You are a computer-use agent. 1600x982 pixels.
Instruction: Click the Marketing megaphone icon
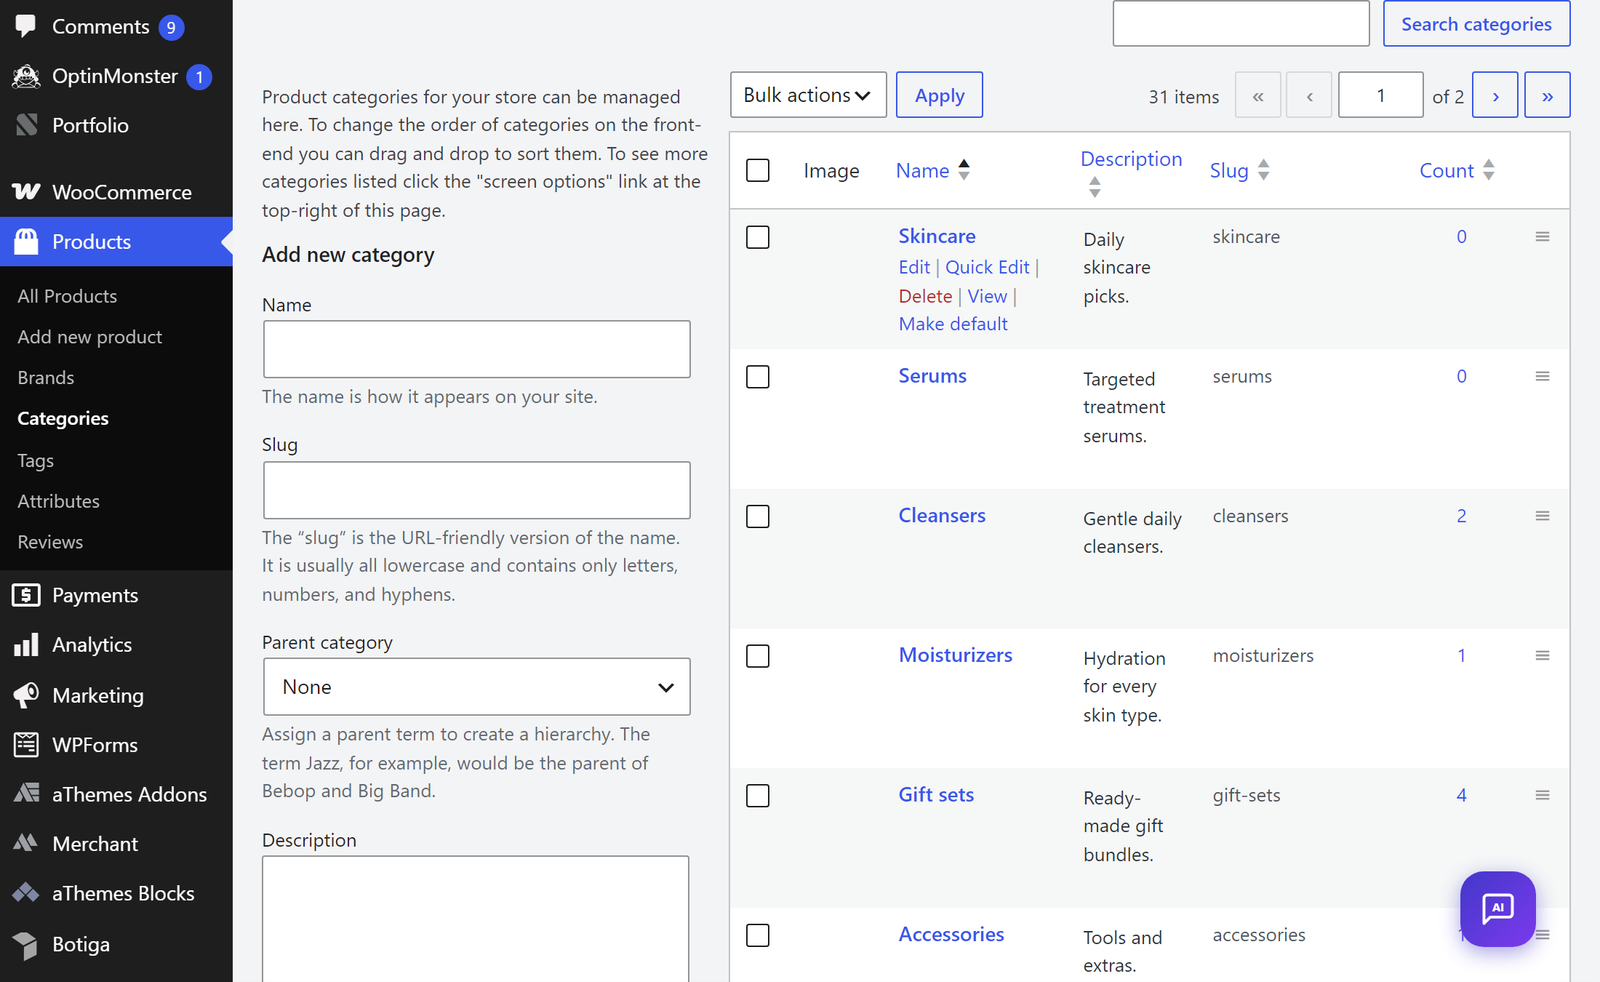26,695
